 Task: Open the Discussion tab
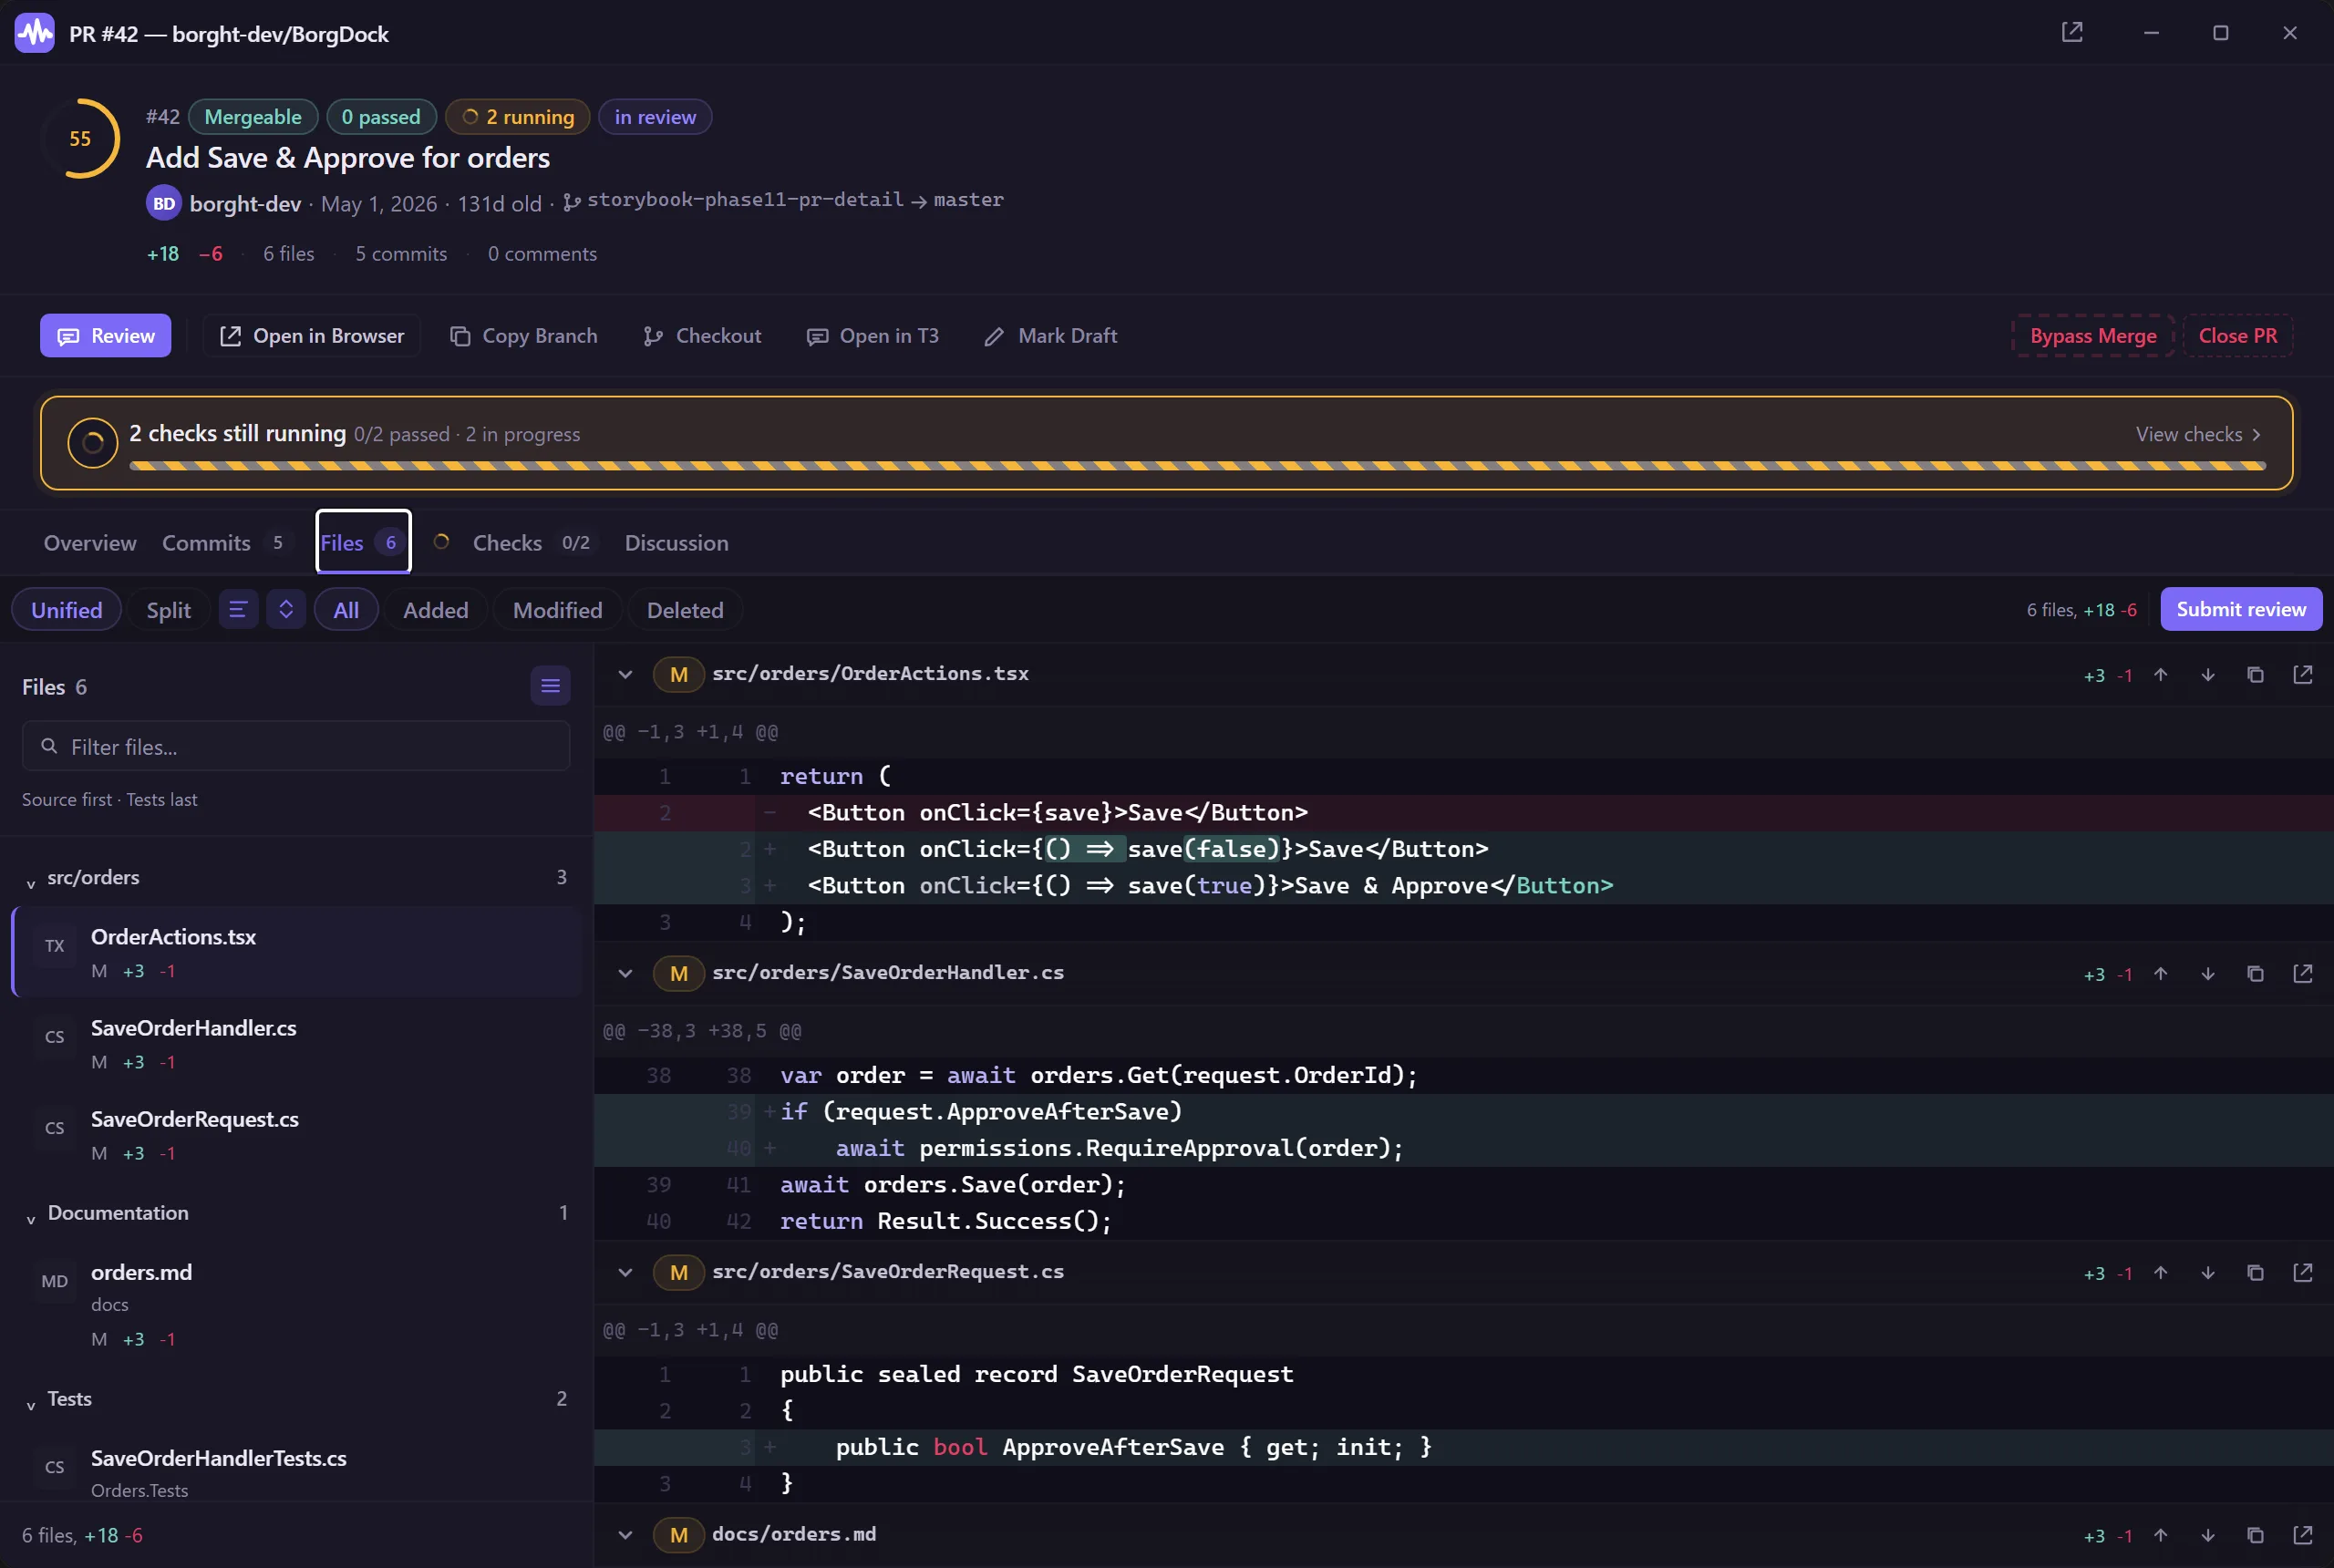(676, 542)
